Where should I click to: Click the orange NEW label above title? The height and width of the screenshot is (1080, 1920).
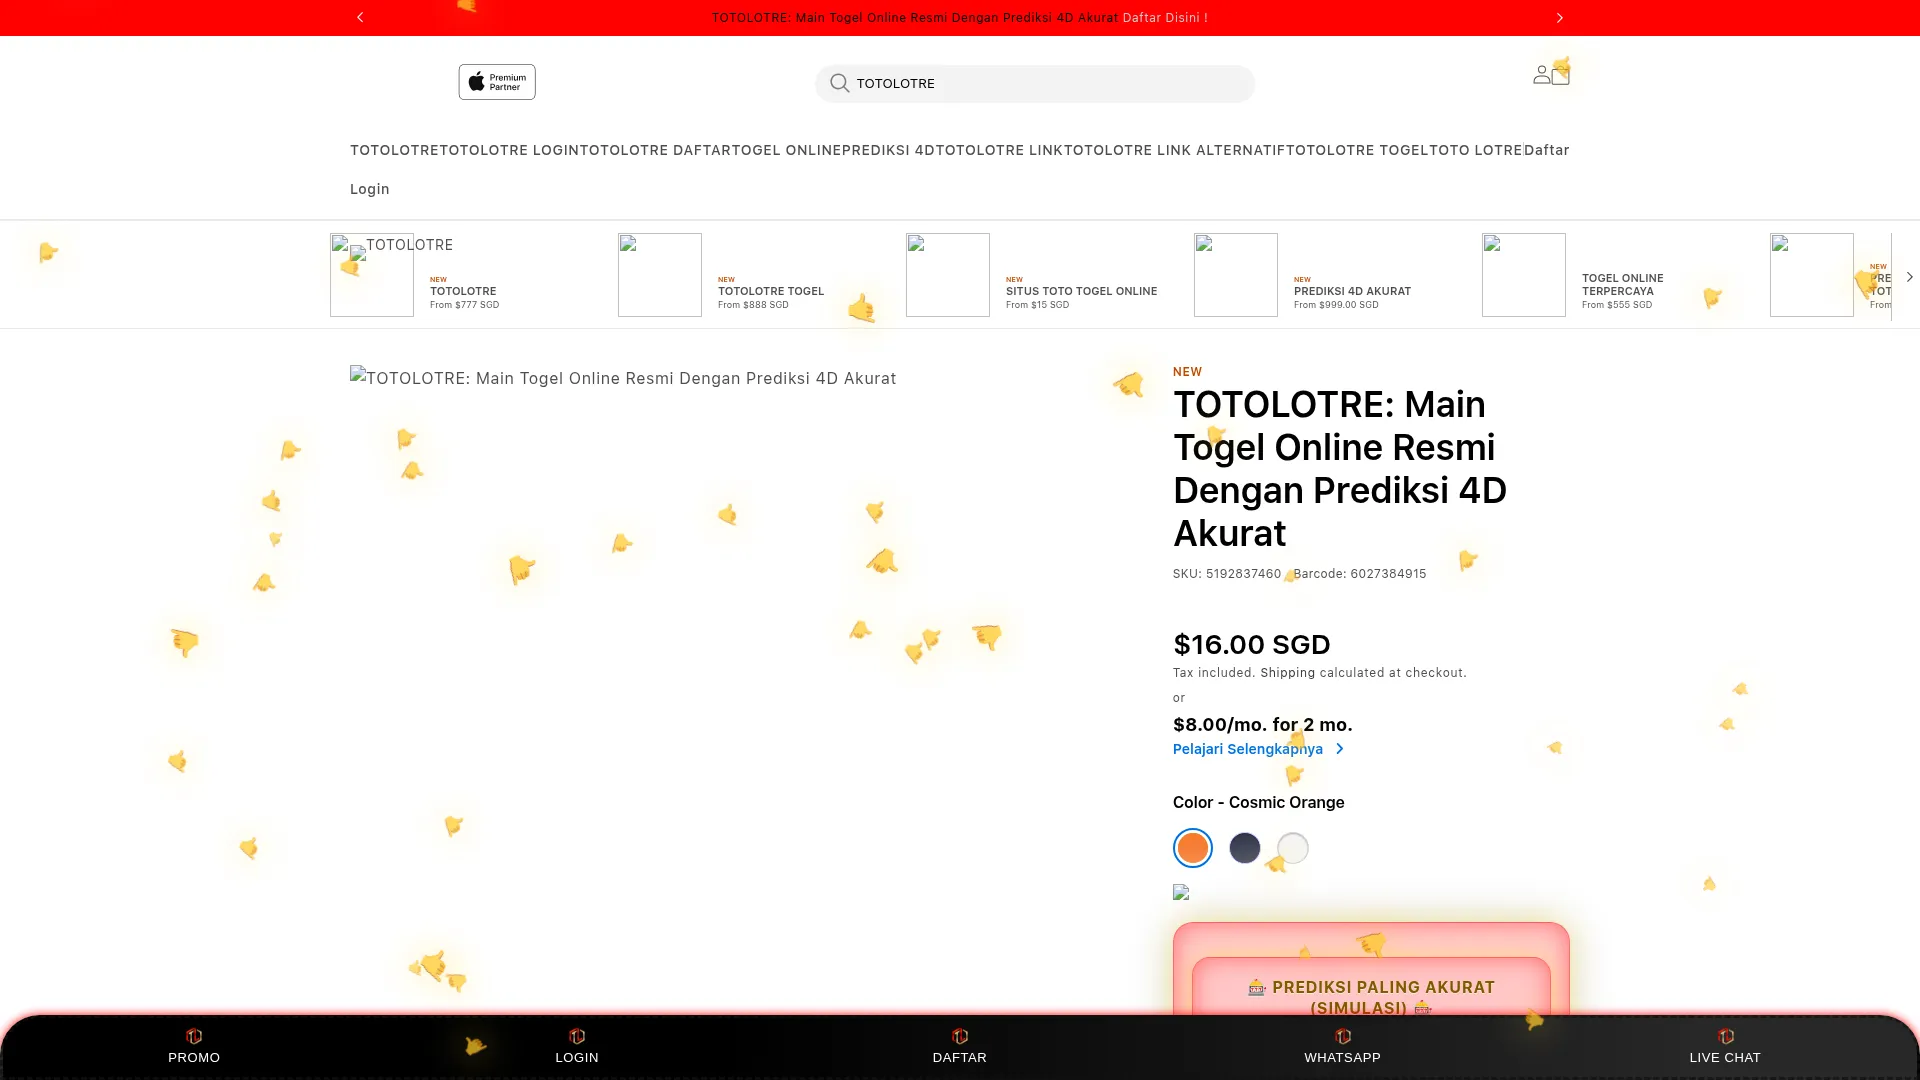click(x=1187, y=372)
